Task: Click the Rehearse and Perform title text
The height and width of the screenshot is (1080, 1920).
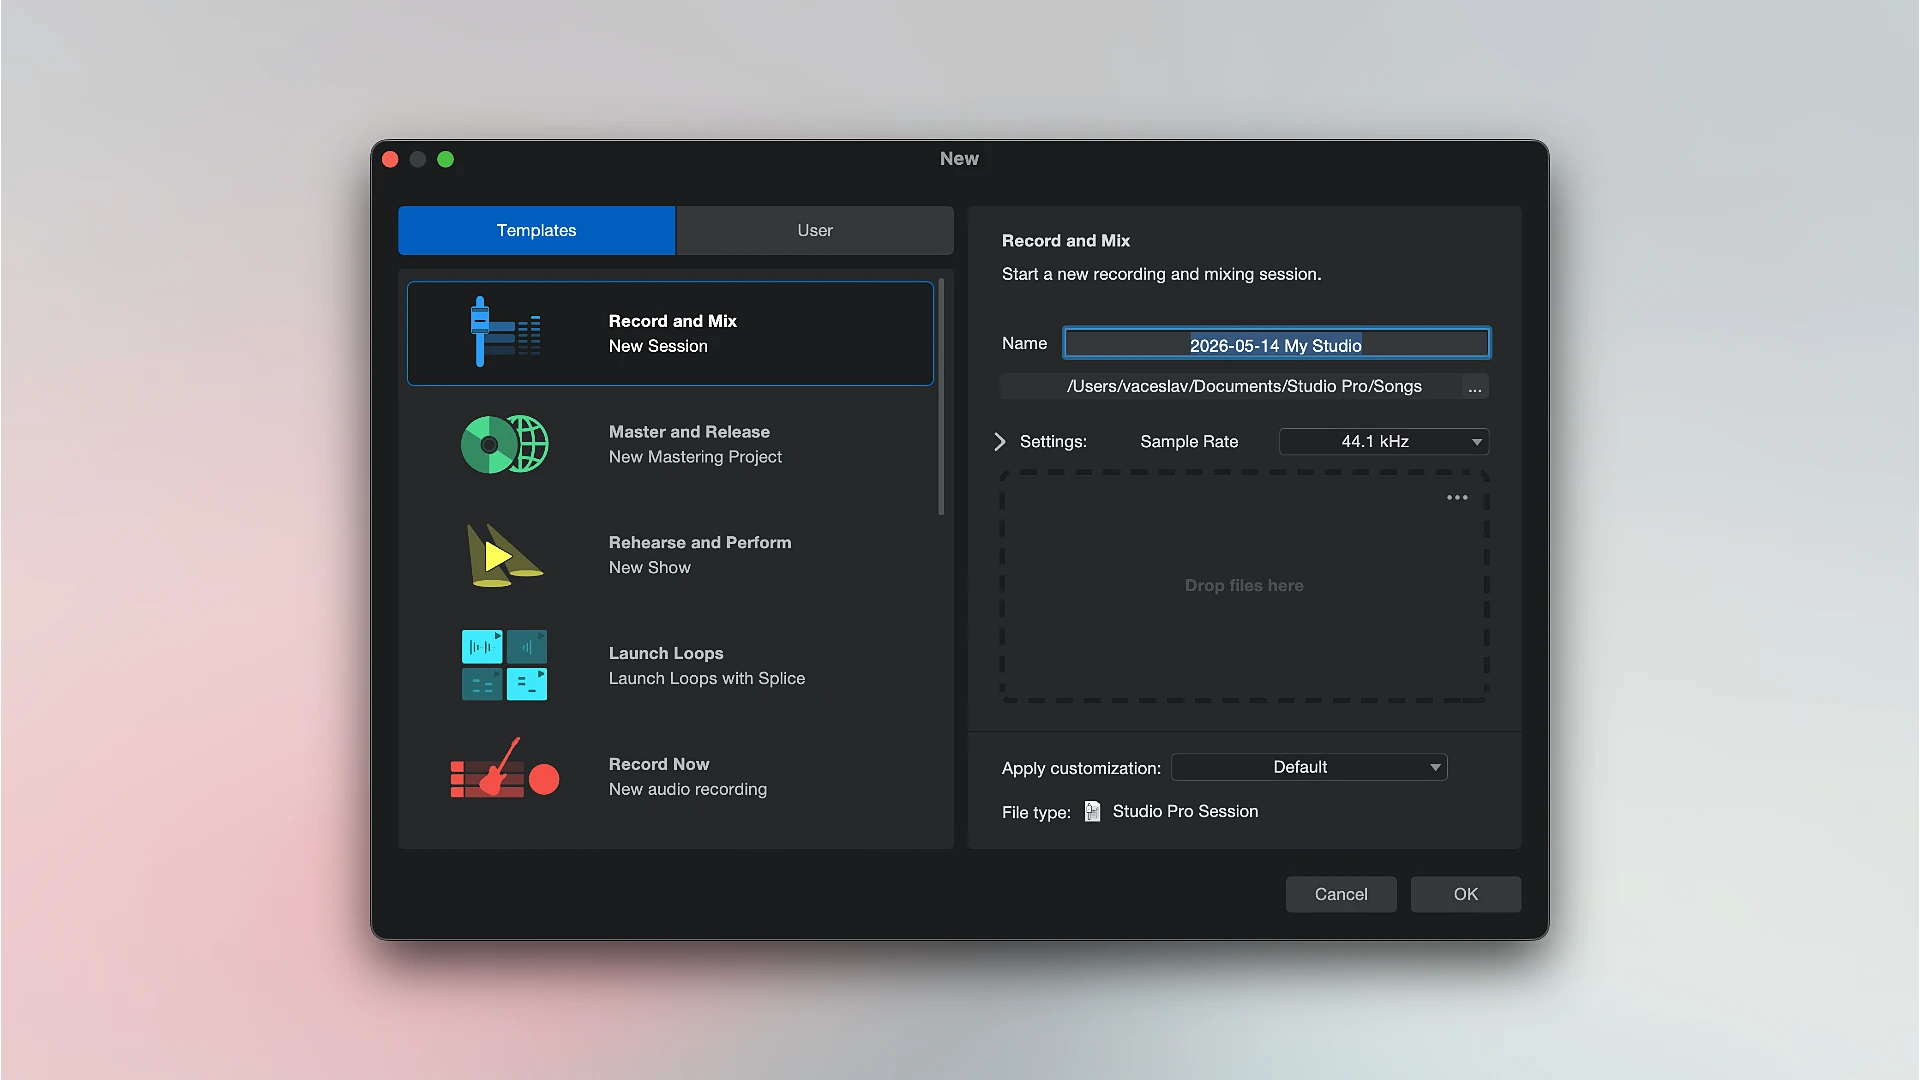Action: click(700, 543)
